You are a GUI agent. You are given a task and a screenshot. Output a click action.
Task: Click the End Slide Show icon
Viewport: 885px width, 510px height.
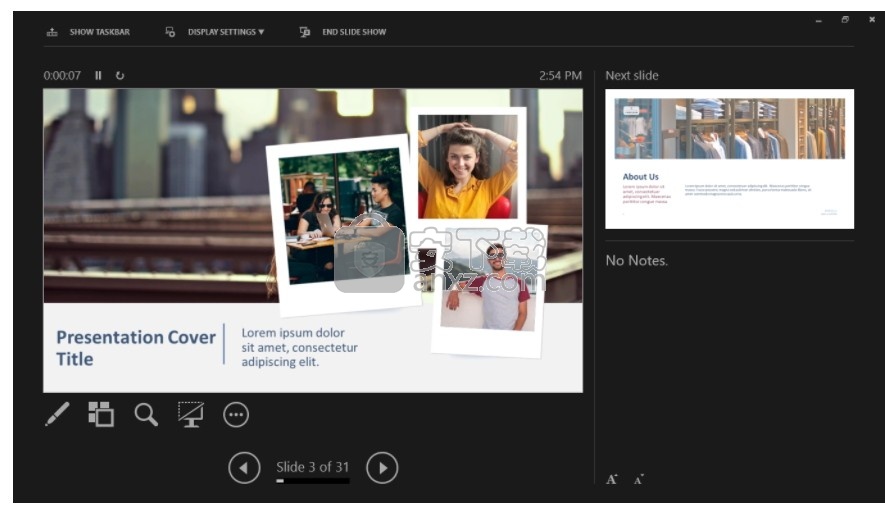[x=305, y=32]
